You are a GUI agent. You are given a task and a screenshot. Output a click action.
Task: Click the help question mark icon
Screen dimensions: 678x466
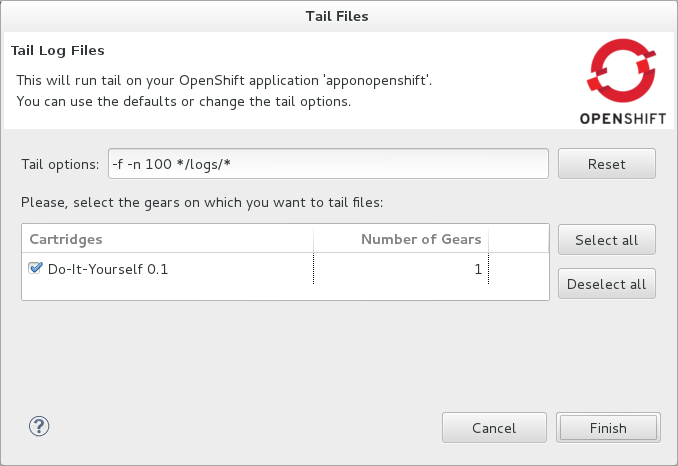point(40,426)
